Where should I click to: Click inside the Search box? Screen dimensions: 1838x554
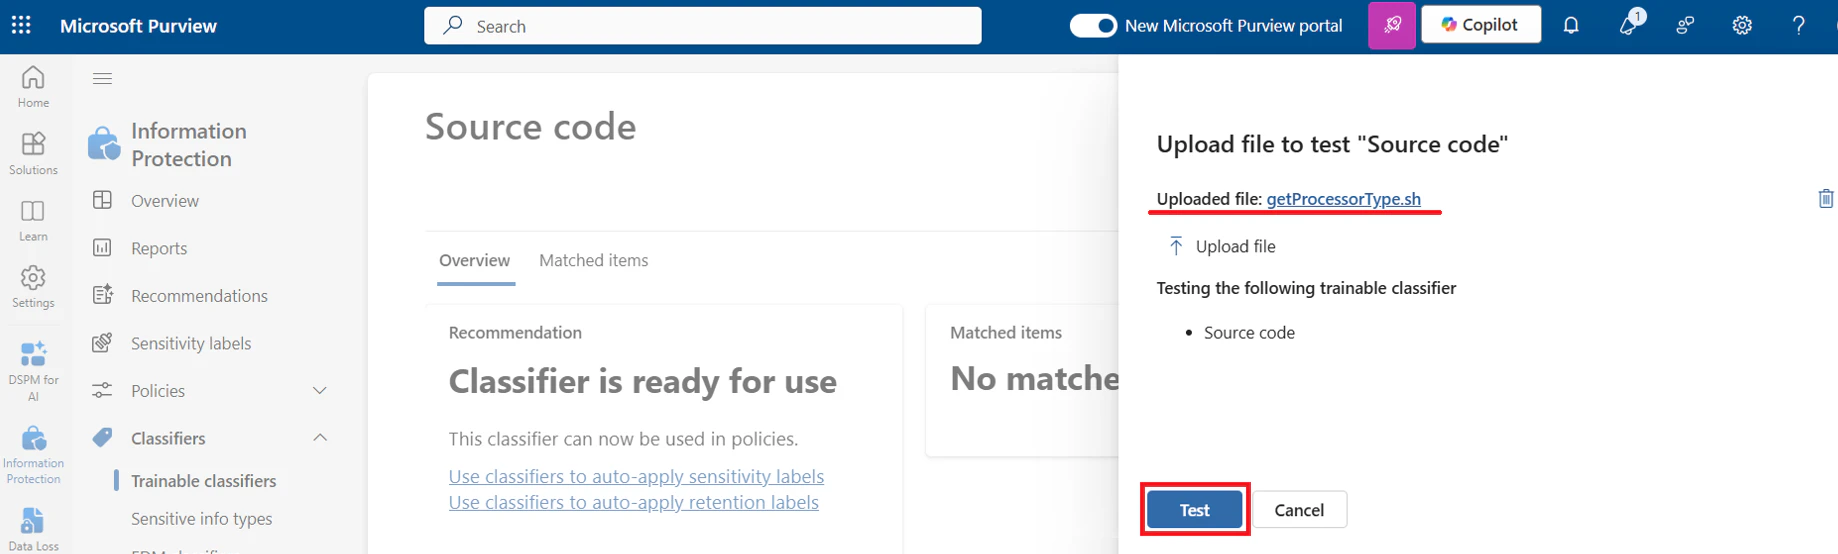[702, 26]
